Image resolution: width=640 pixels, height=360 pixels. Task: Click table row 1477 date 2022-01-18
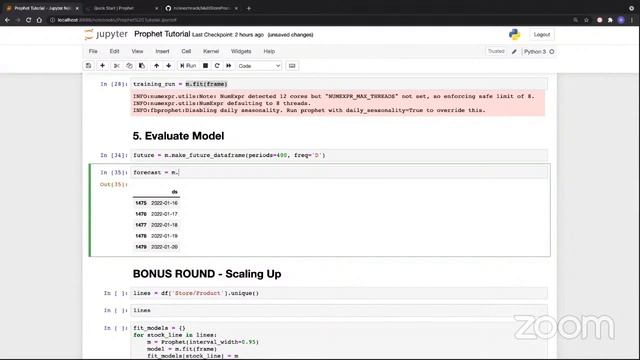(x=156, y=225)
